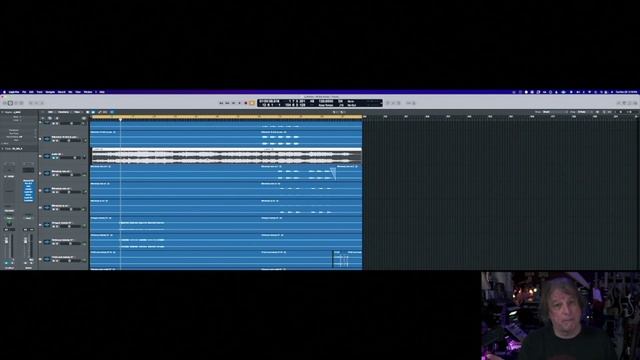Viewport: 640px width, 360px height.
Task: Mute the Audio track in header
Action: coord(53,158)
